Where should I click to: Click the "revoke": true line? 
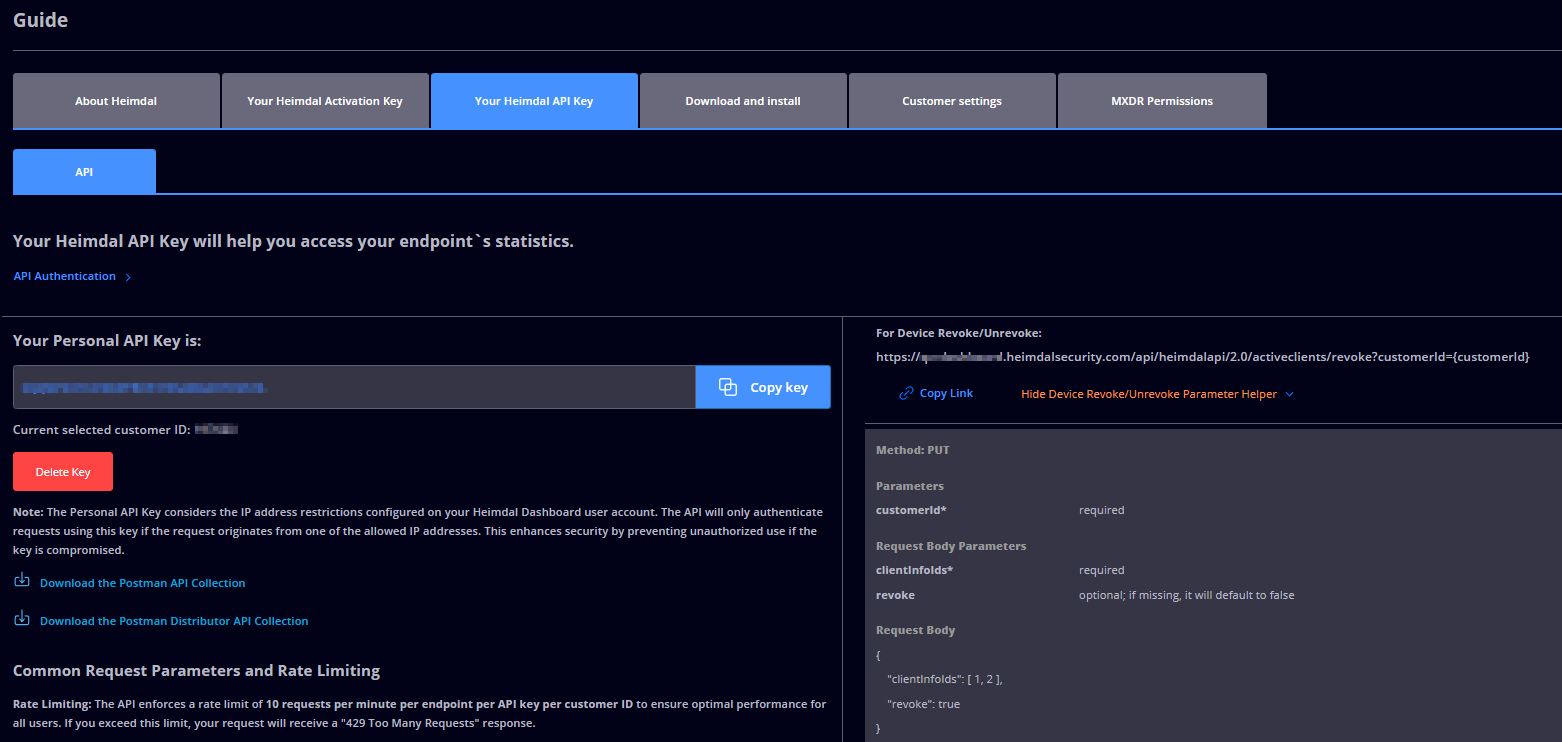point(924,704)
